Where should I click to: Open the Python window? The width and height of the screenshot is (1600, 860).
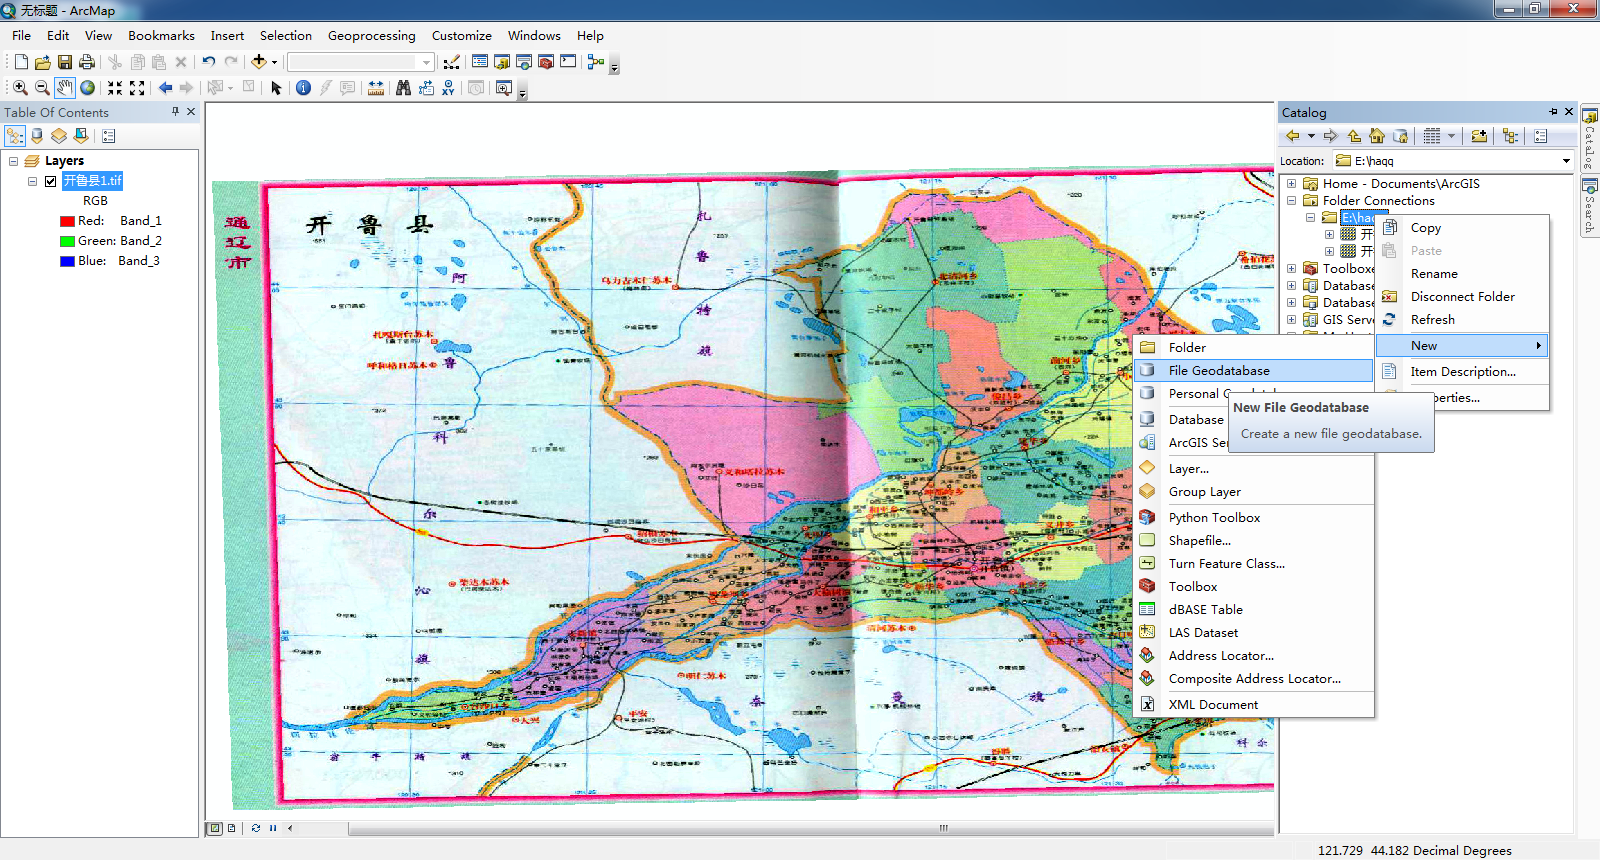pyautogui.click(x=568, y=62)
